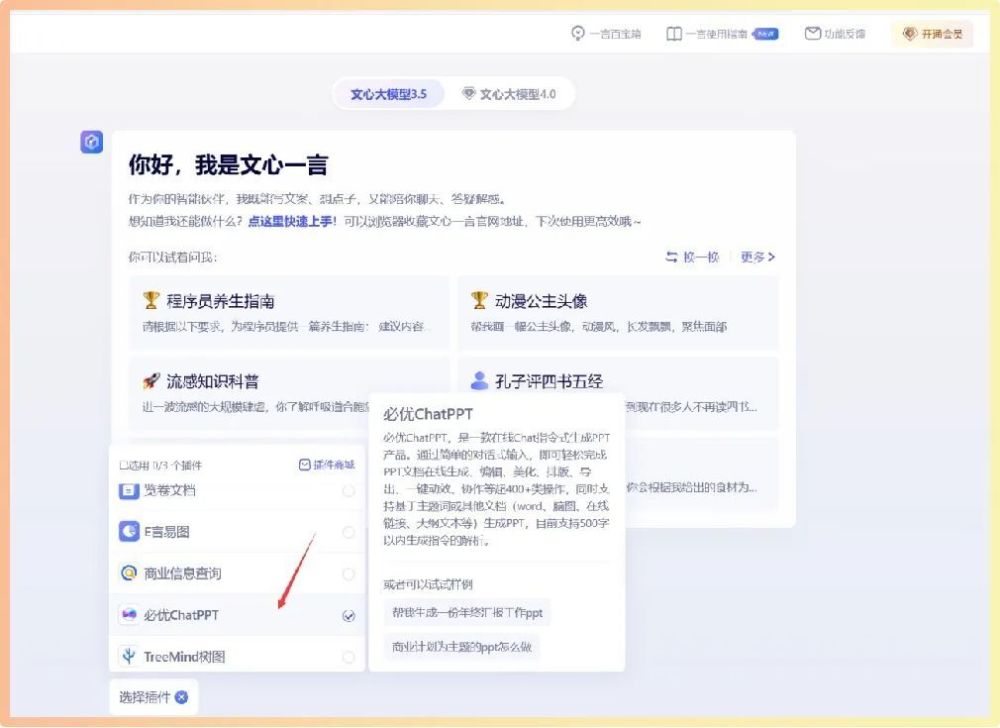Click the 必优ChatPPT plugin icon
This screenshot has width=1000, height=728.
click(x=129, y=615)
